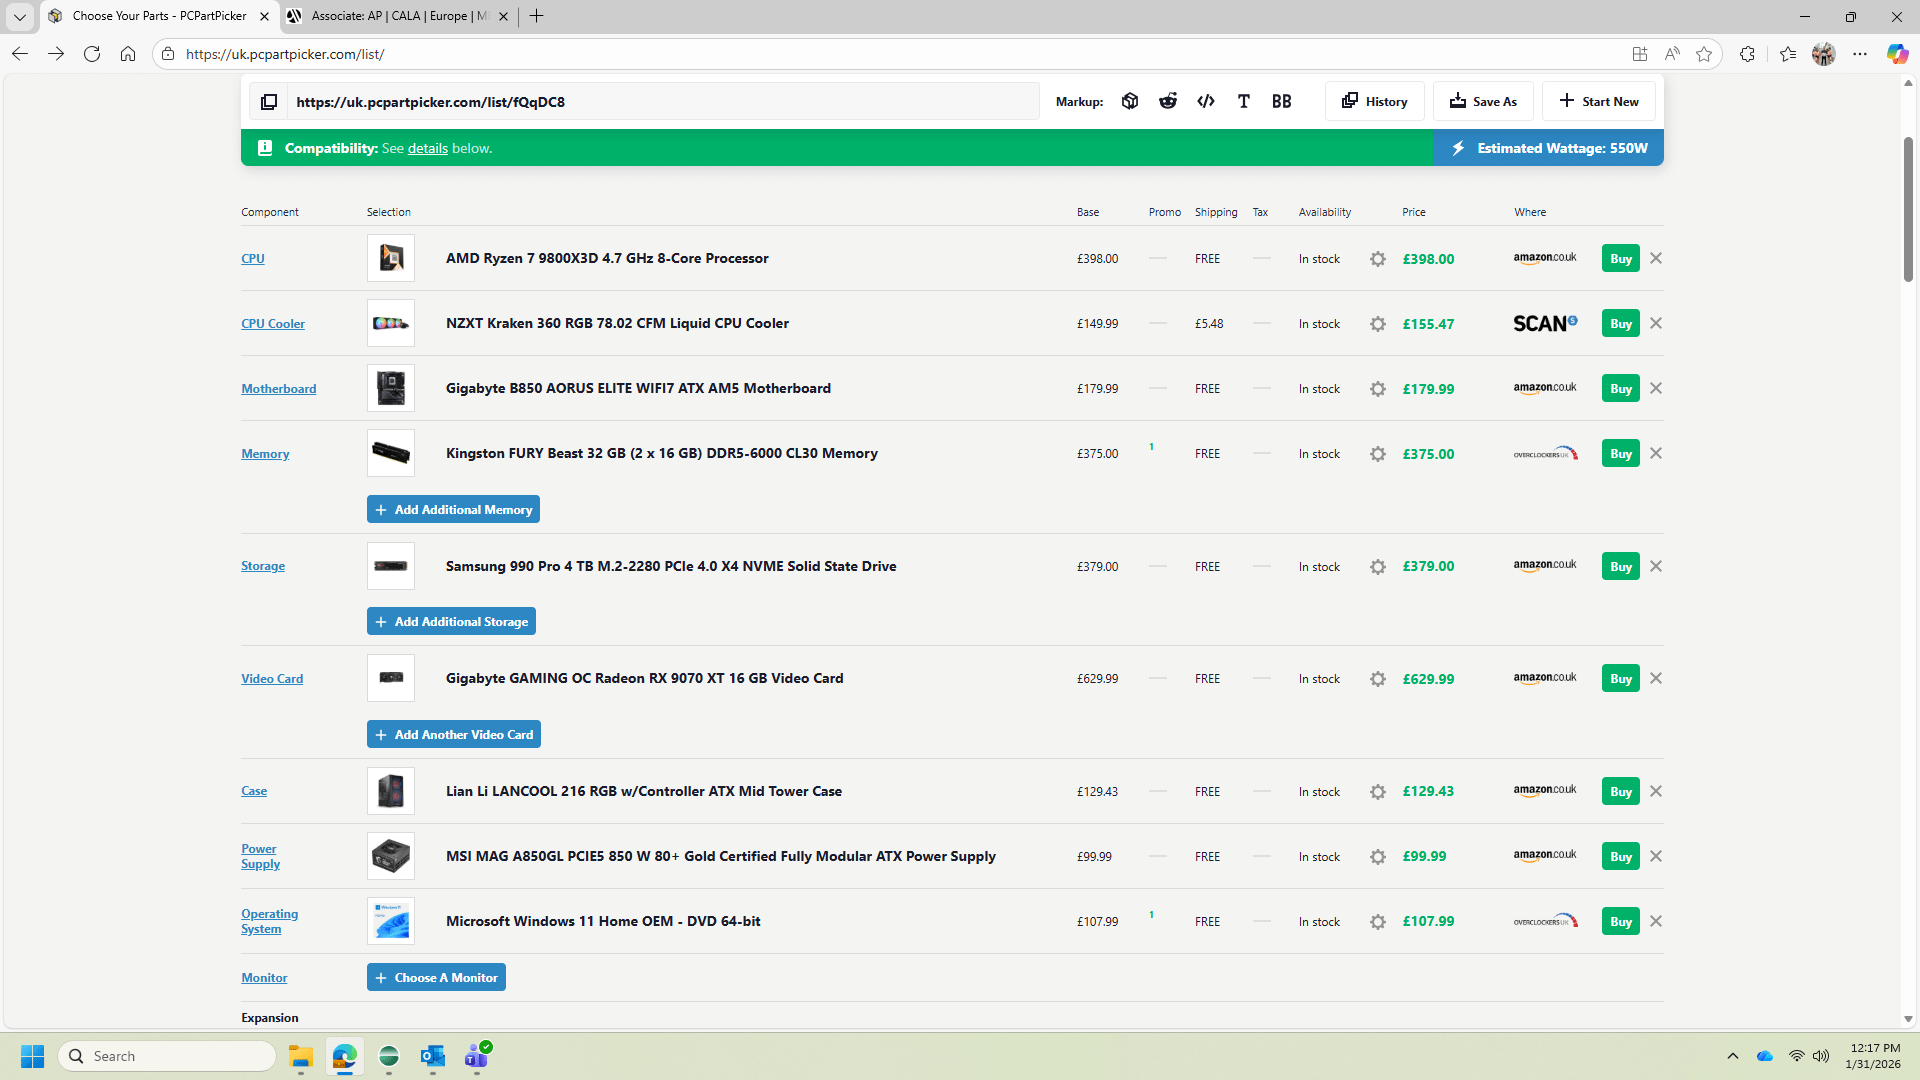Click the page vertical scrollbar thumb
This screenshot has height=1080, width=1920.
pos(1908,210)
